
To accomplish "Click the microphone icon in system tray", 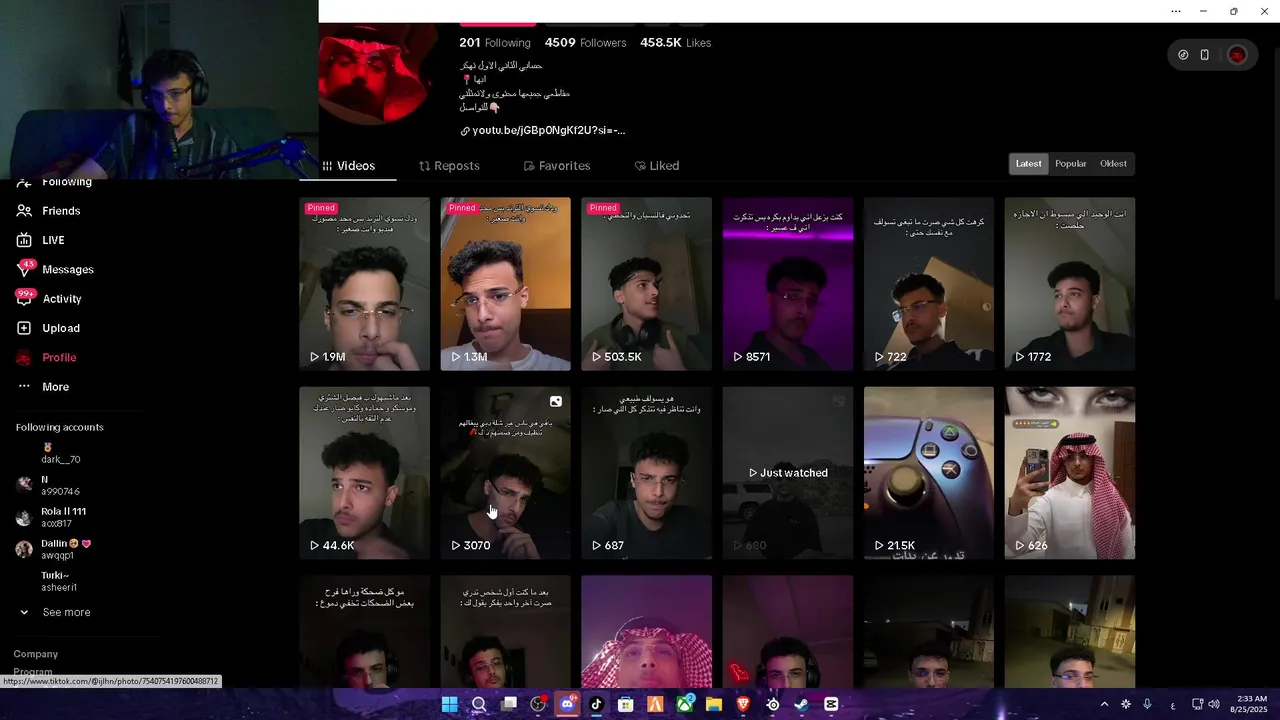I will (1147, 704).
